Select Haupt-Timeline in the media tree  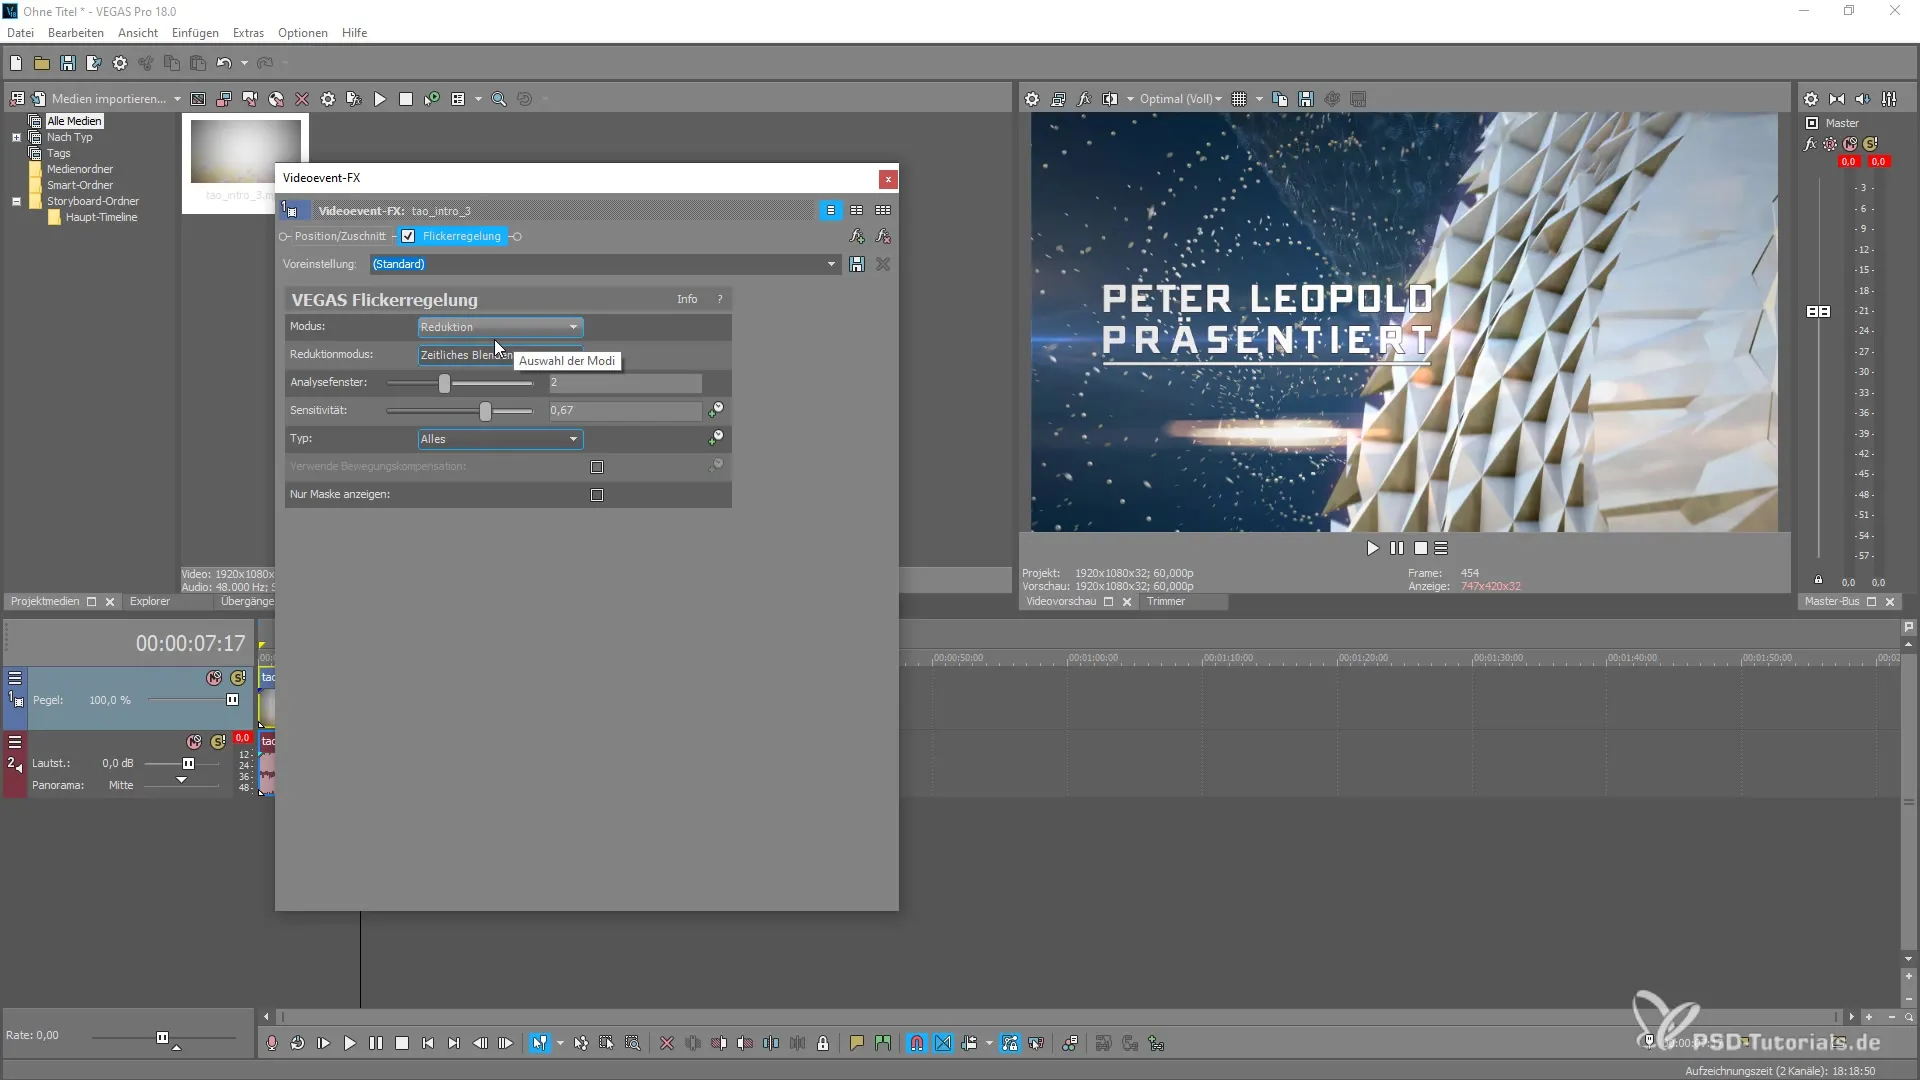tap(101, 217)
